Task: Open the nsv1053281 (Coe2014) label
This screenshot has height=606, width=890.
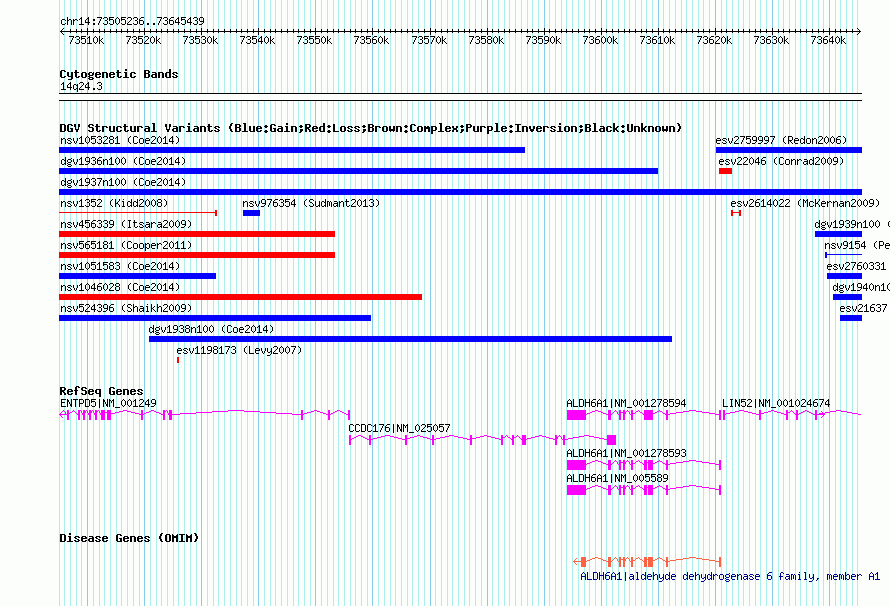Action: [120, 140]
